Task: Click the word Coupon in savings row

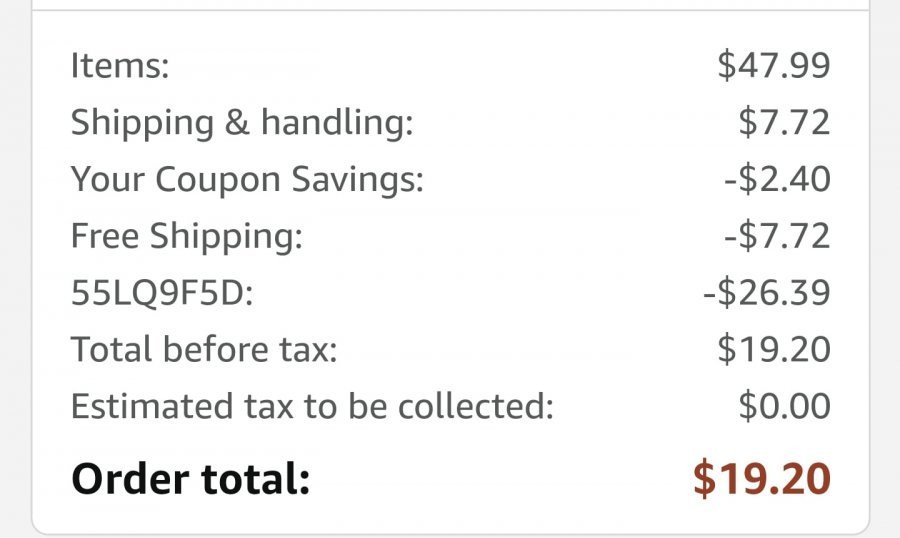Action: click(218, 181)
